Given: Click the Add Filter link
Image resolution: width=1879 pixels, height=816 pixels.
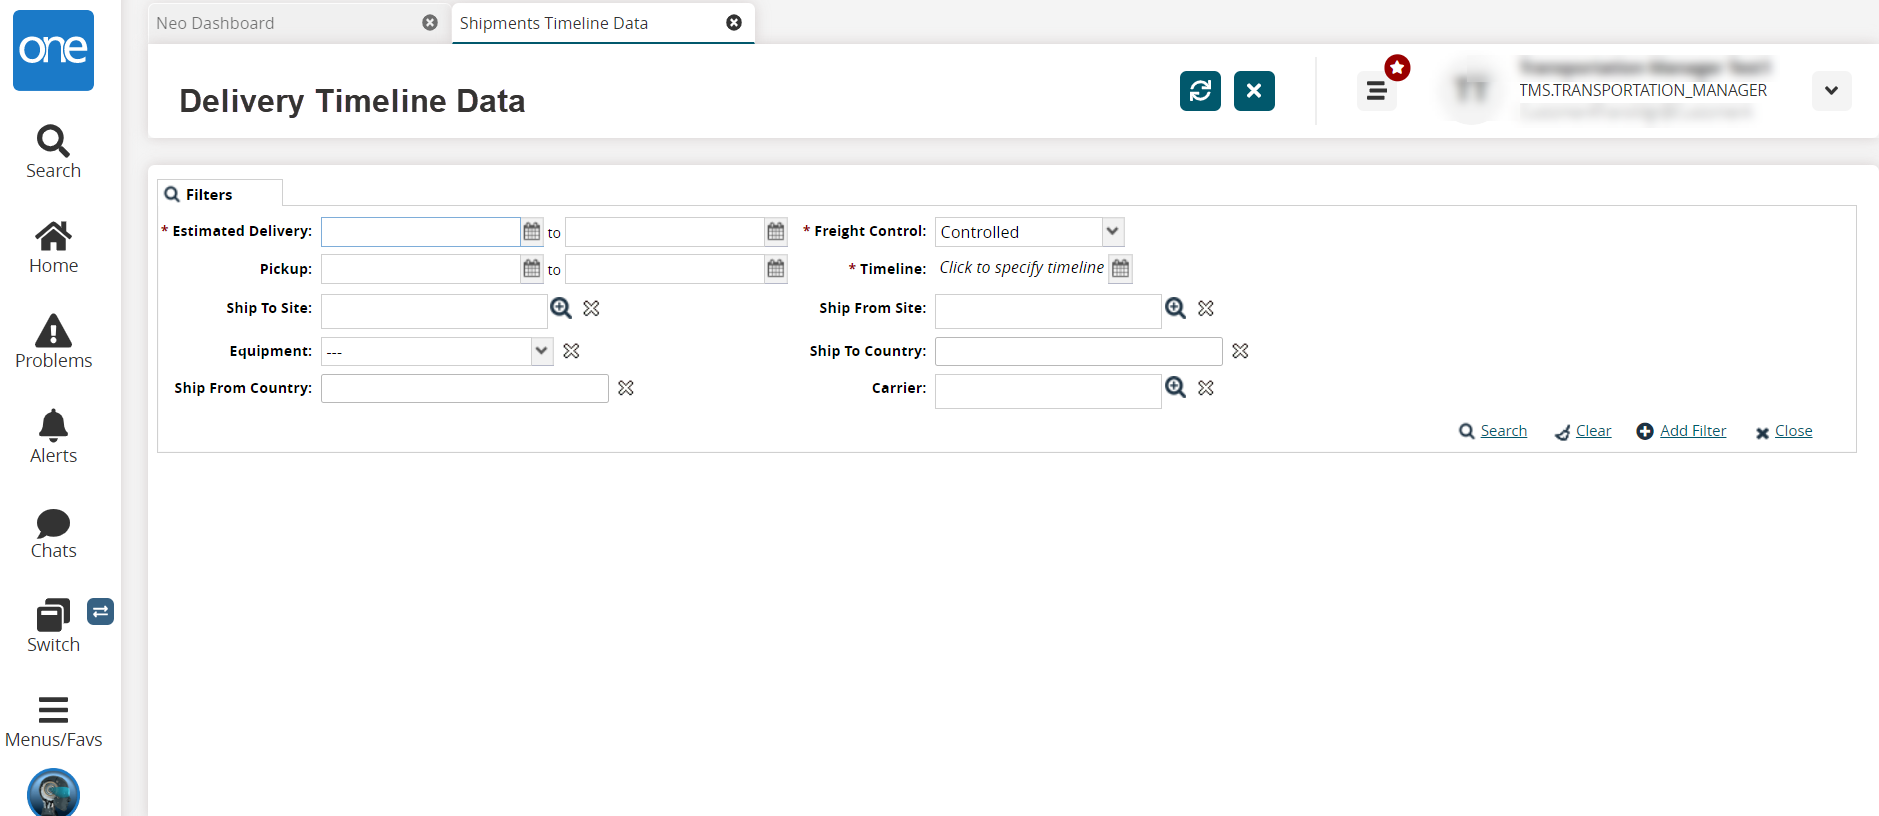Looking at the screenshot, I should [x=1693, y=431].
